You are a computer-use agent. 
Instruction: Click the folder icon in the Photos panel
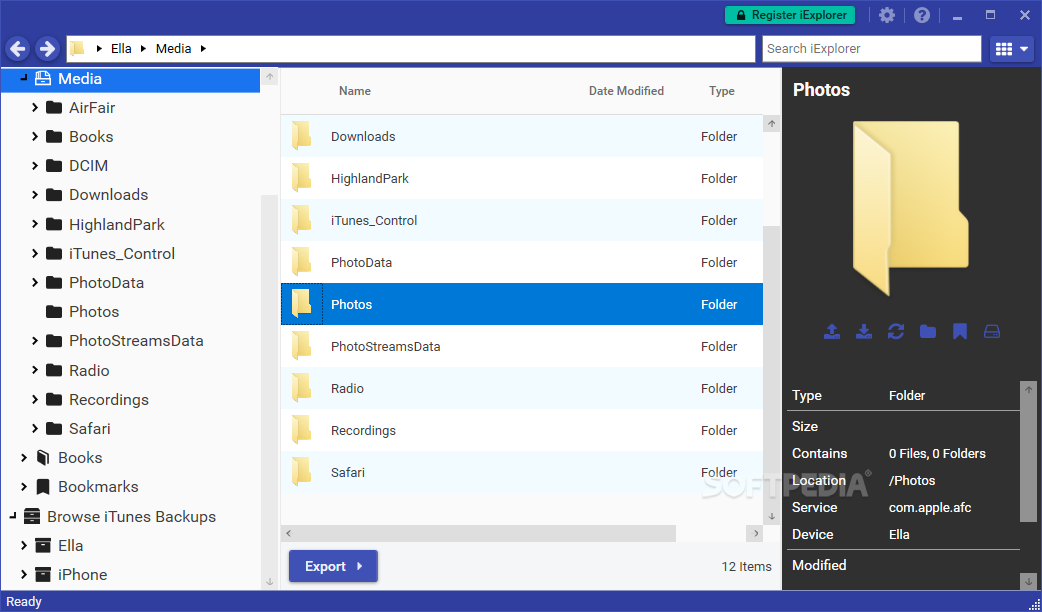[x=928, y=331]
